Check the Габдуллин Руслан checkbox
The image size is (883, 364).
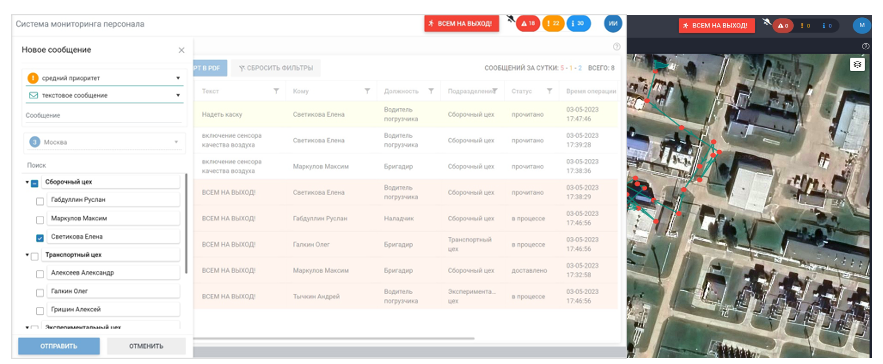click(40, 201)
